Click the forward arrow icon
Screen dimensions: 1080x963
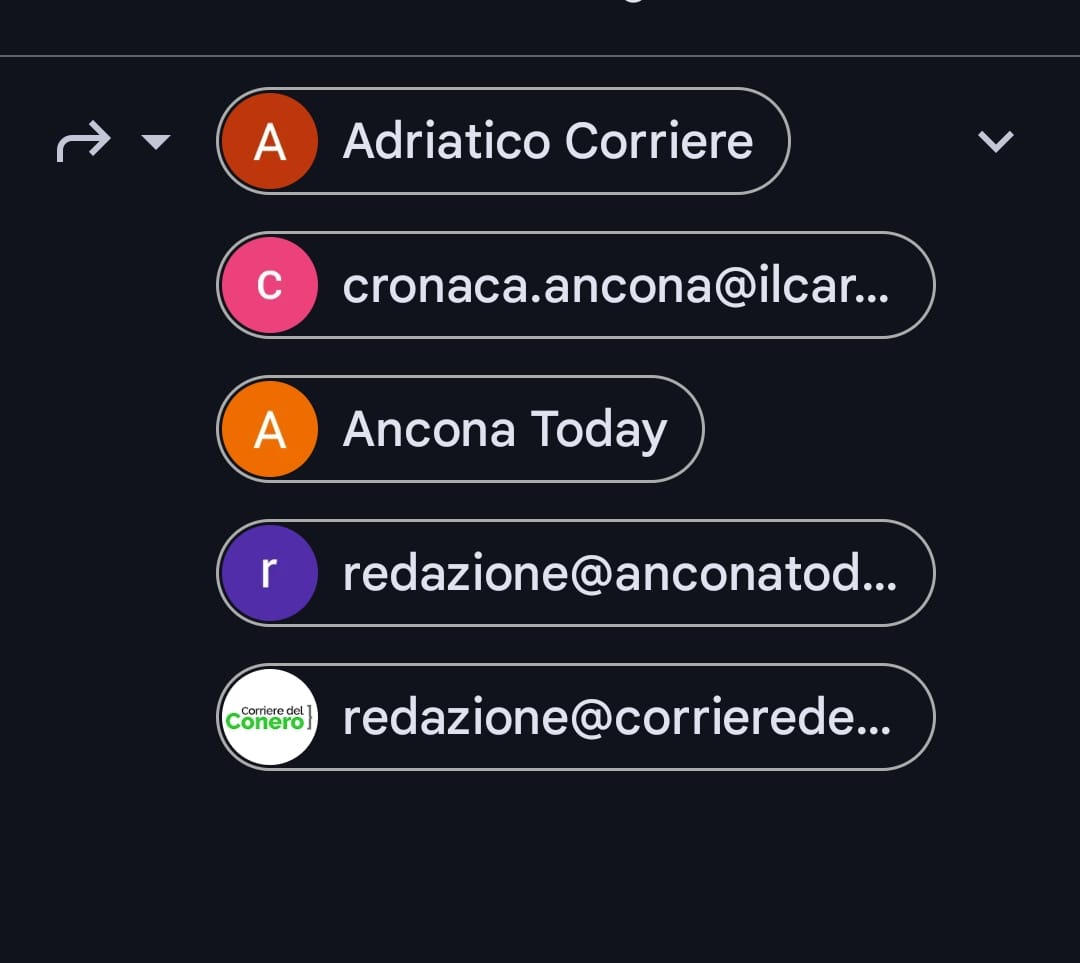tap(83, 142)
